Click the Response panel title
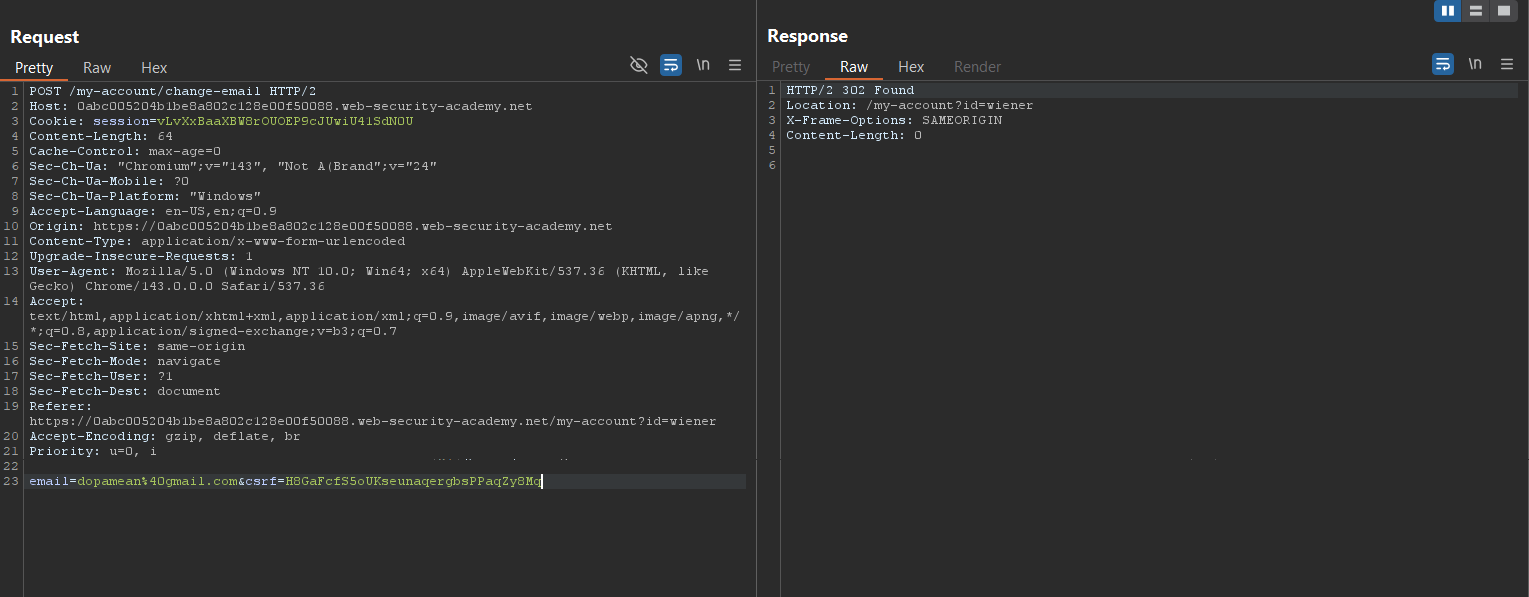Image resolution: width=1529 pixels, height=597 pixels. coord(807,36)
